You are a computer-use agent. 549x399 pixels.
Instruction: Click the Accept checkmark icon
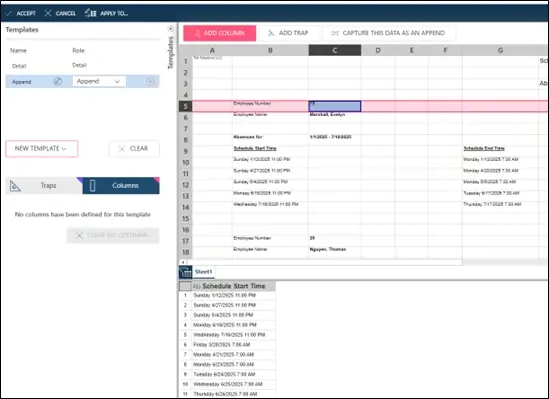(x=9, y=13)
